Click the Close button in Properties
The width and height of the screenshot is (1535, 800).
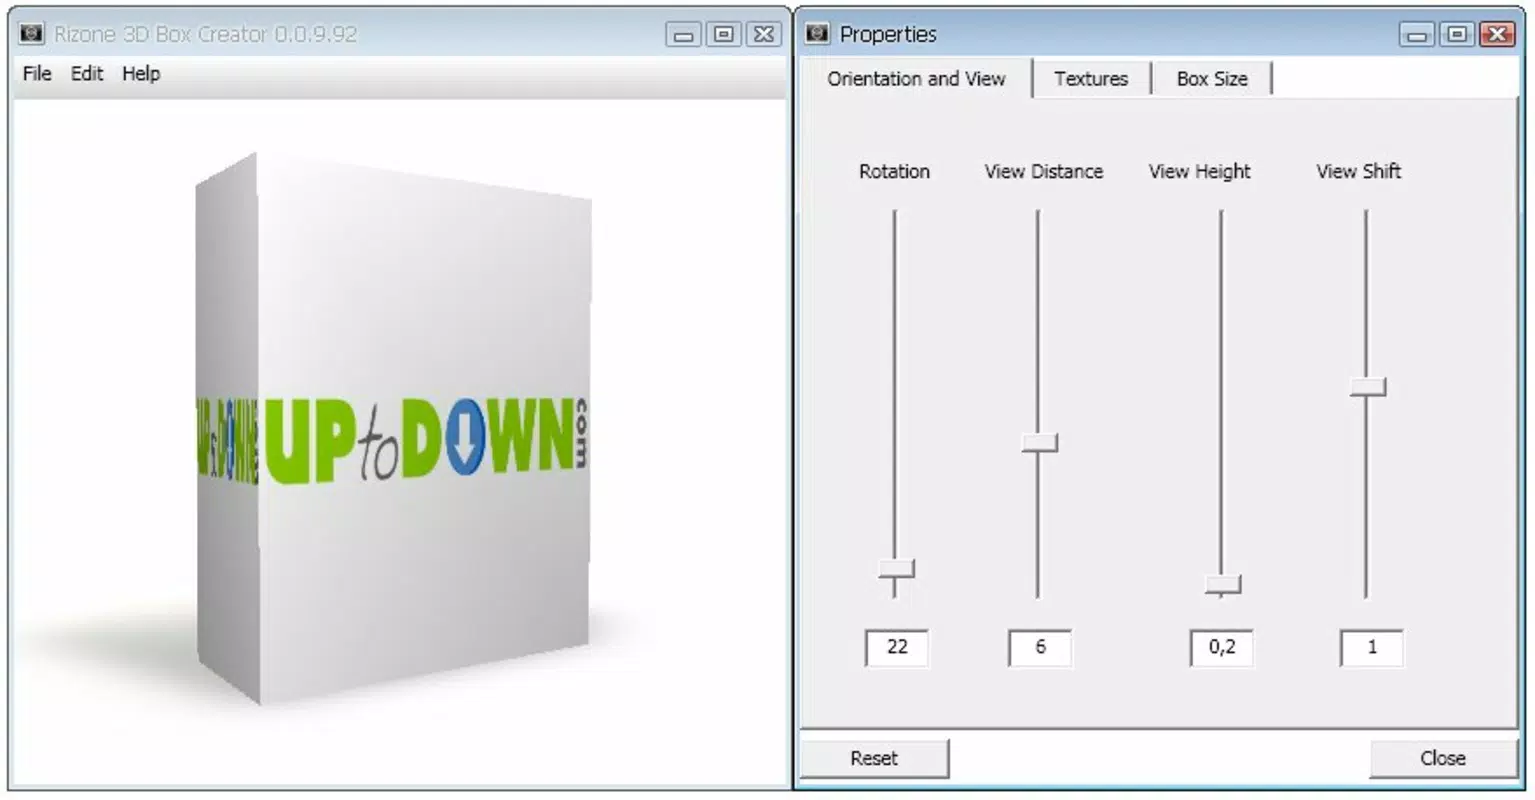(x=1443, y=759)
